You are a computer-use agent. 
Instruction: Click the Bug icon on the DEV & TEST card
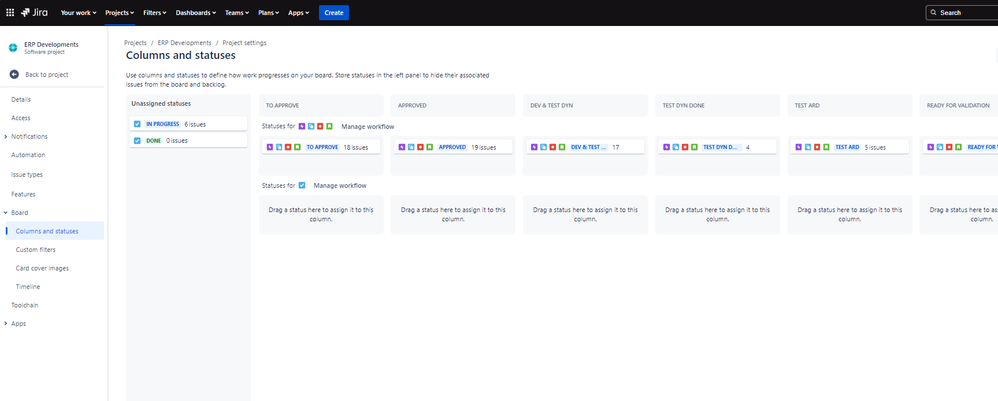click(553, 147)
